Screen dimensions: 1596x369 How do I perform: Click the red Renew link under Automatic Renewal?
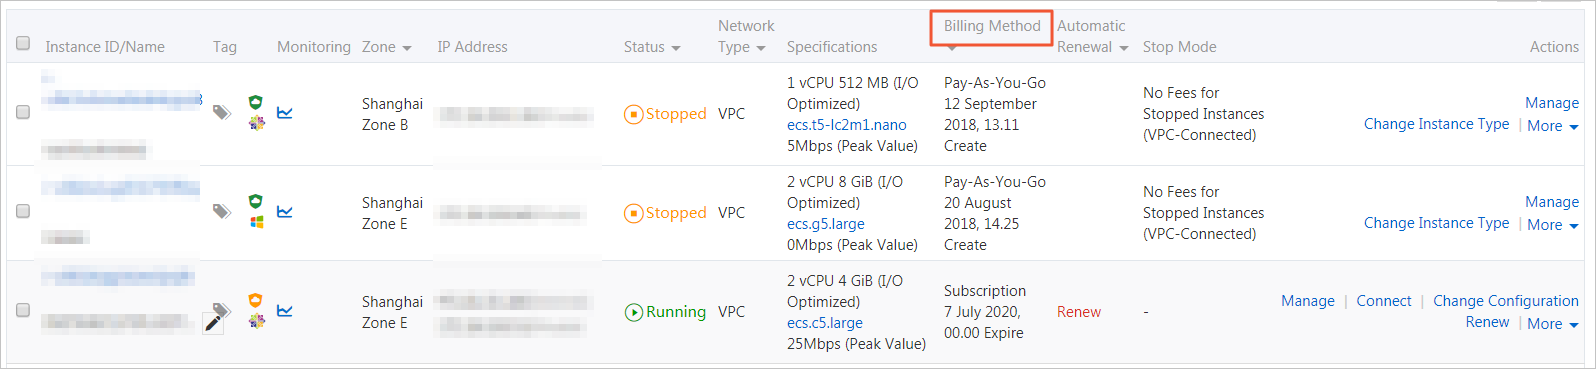click(1079, 312)
